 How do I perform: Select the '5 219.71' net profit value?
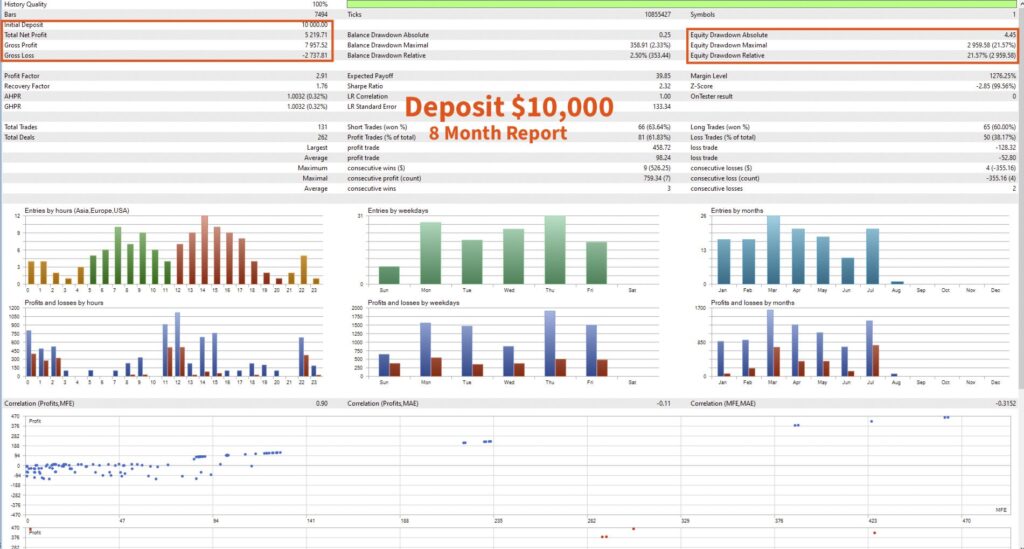(x=316, y=35)
